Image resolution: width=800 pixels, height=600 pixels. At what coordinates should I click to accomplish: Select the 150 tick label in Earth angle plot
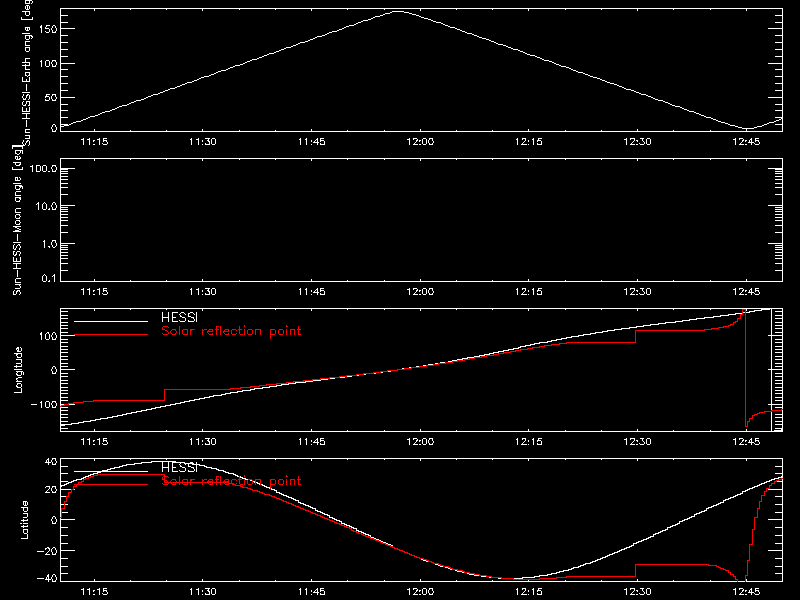pos(48,29)
